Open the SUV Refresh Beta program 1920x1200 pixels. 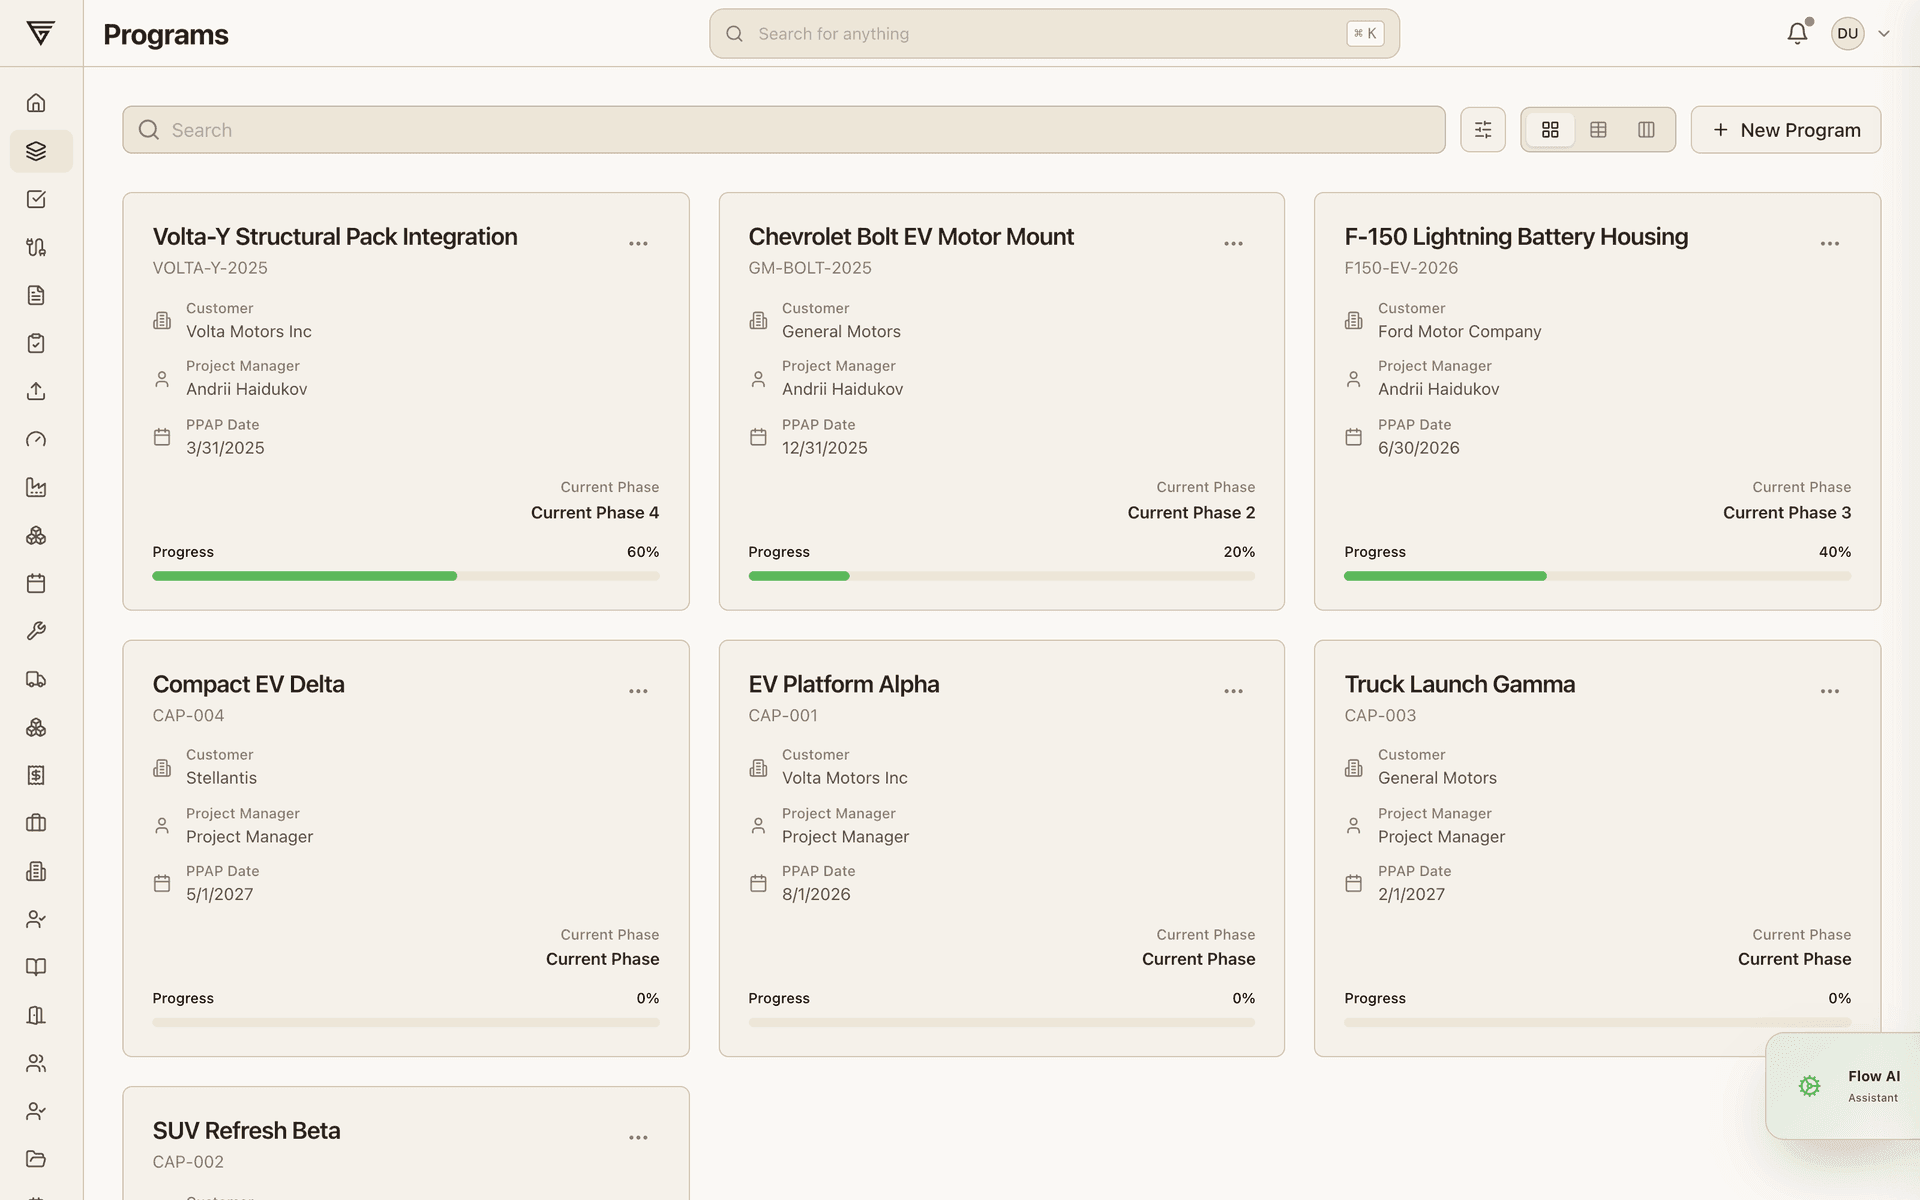246,1131
